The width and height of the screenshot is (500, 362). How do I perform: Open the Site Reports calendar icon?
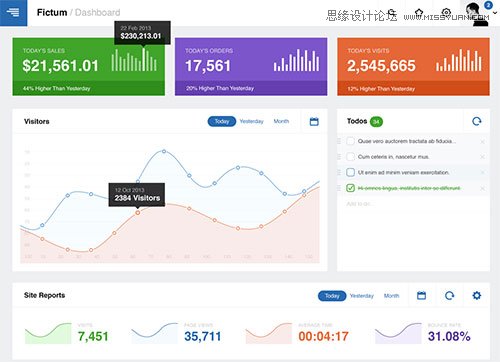pos(421,295)
